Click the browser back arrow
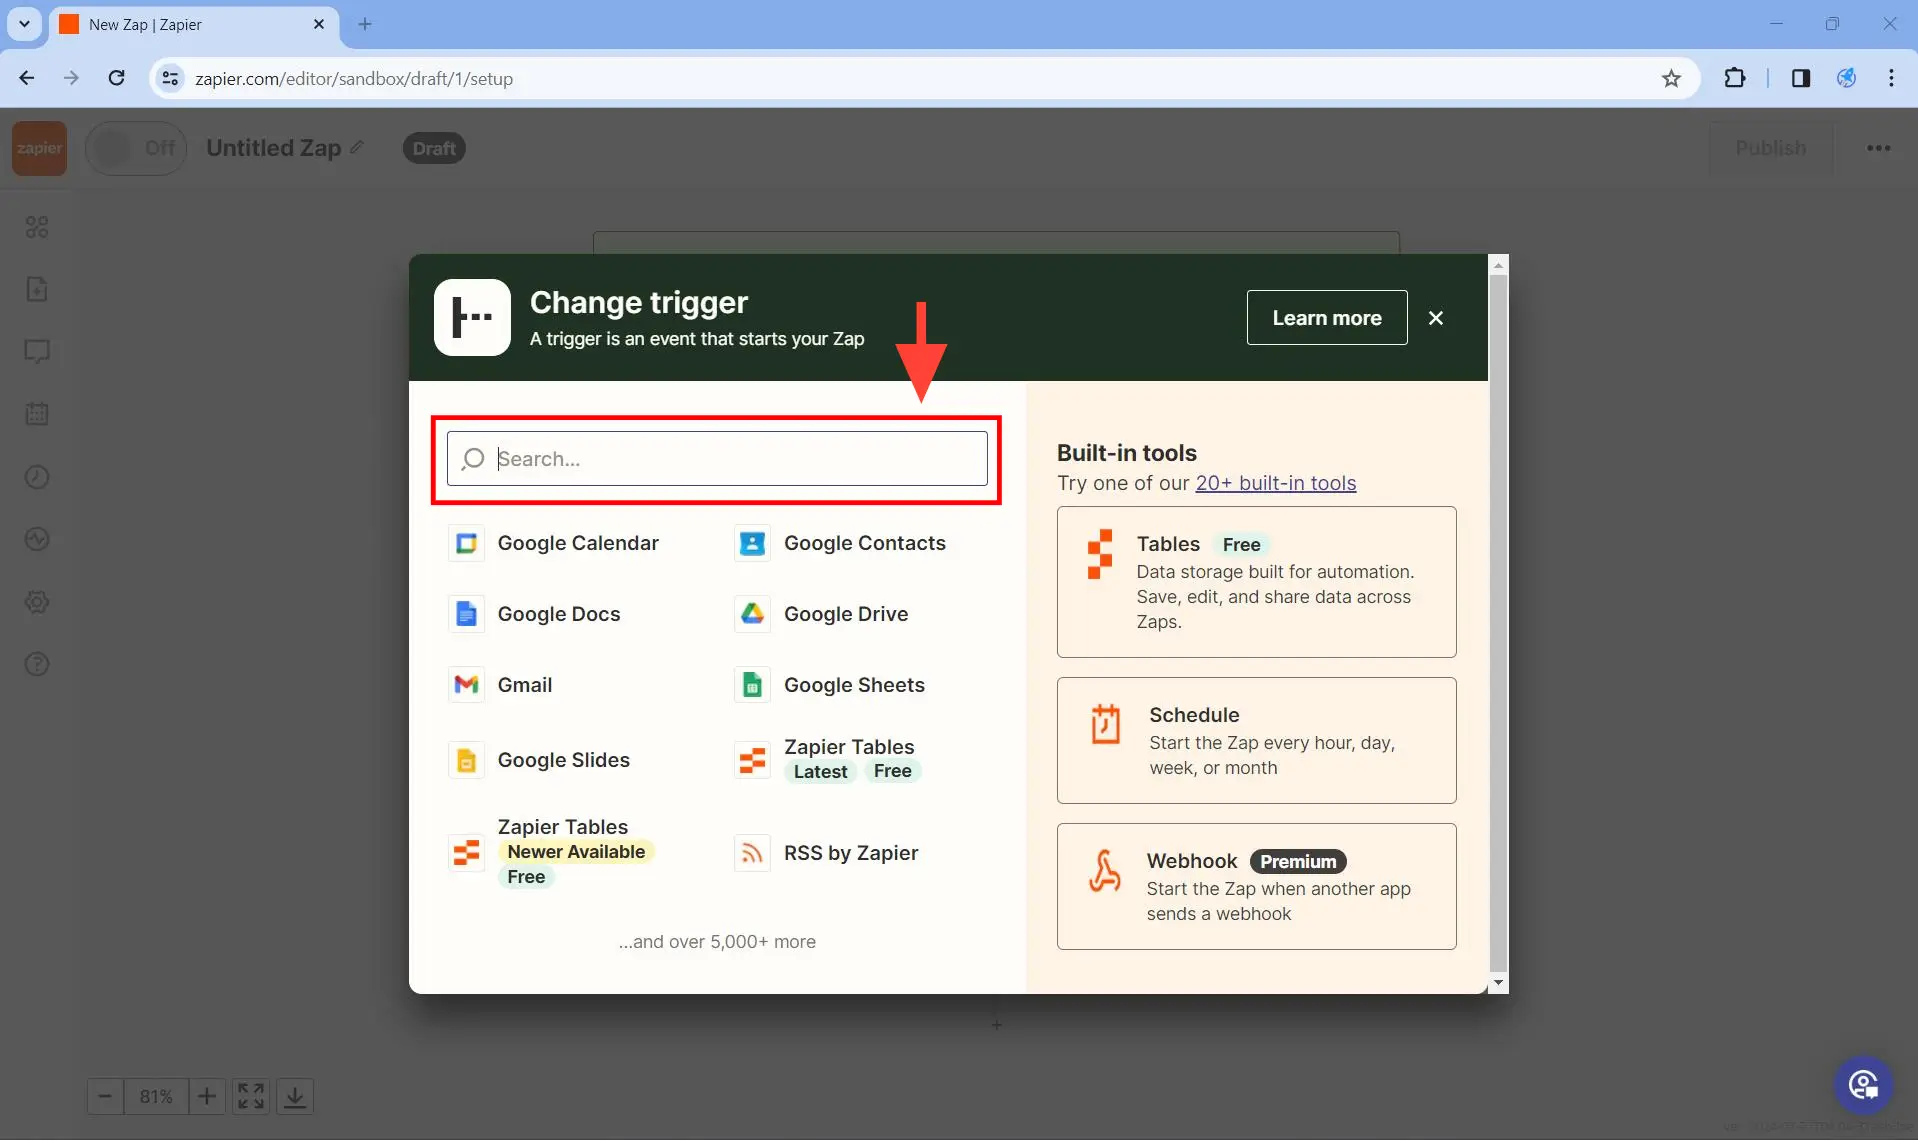 pos(27,78)
